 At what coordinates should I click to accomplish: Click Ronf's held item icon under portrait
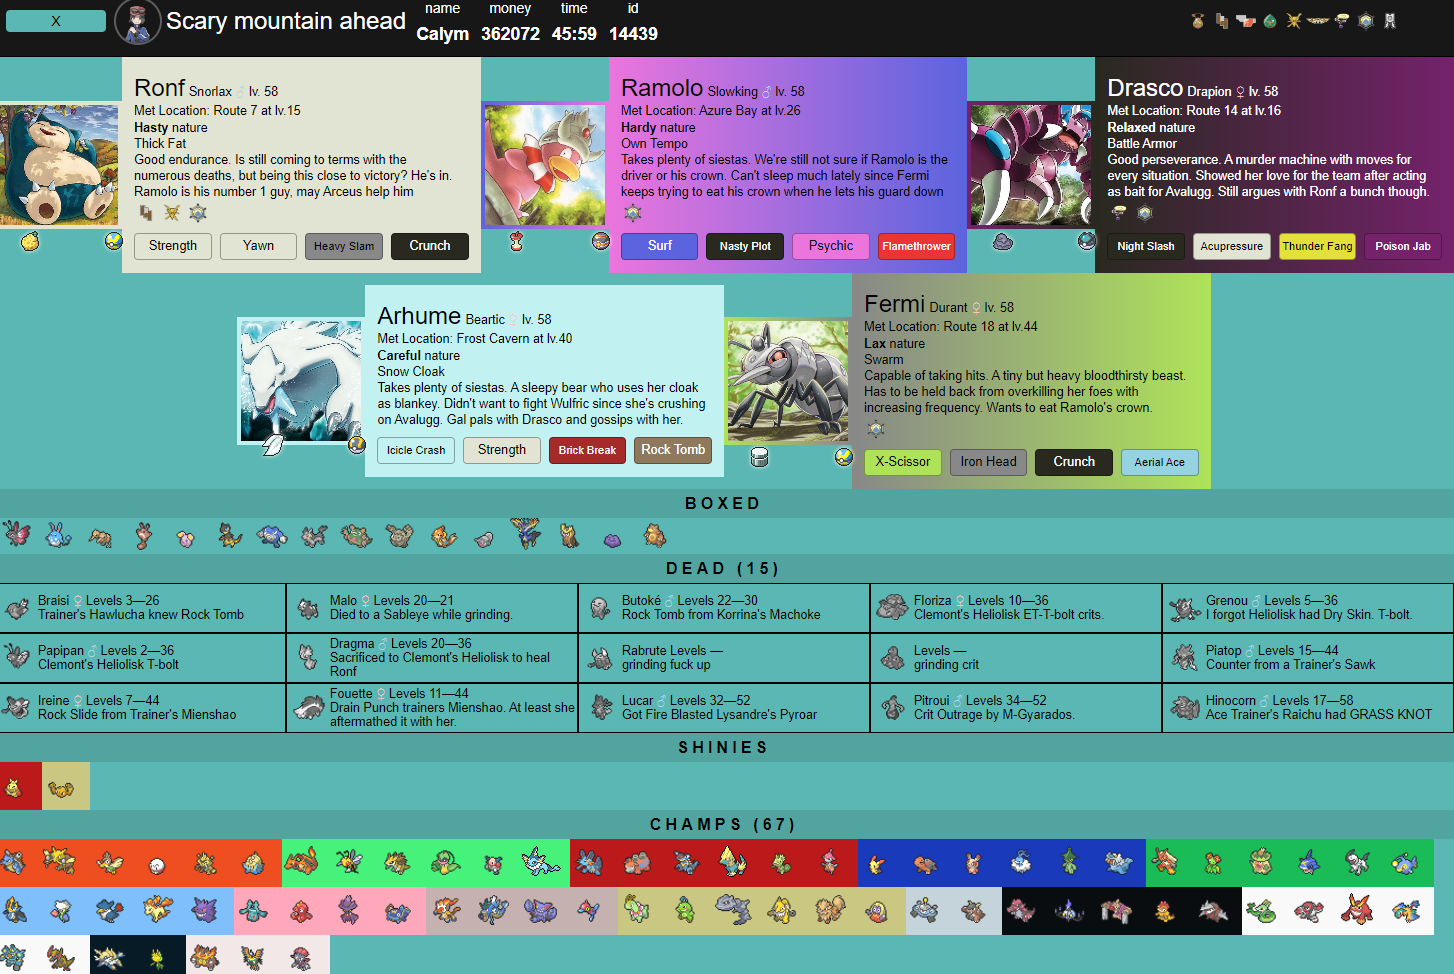[30, 241]
